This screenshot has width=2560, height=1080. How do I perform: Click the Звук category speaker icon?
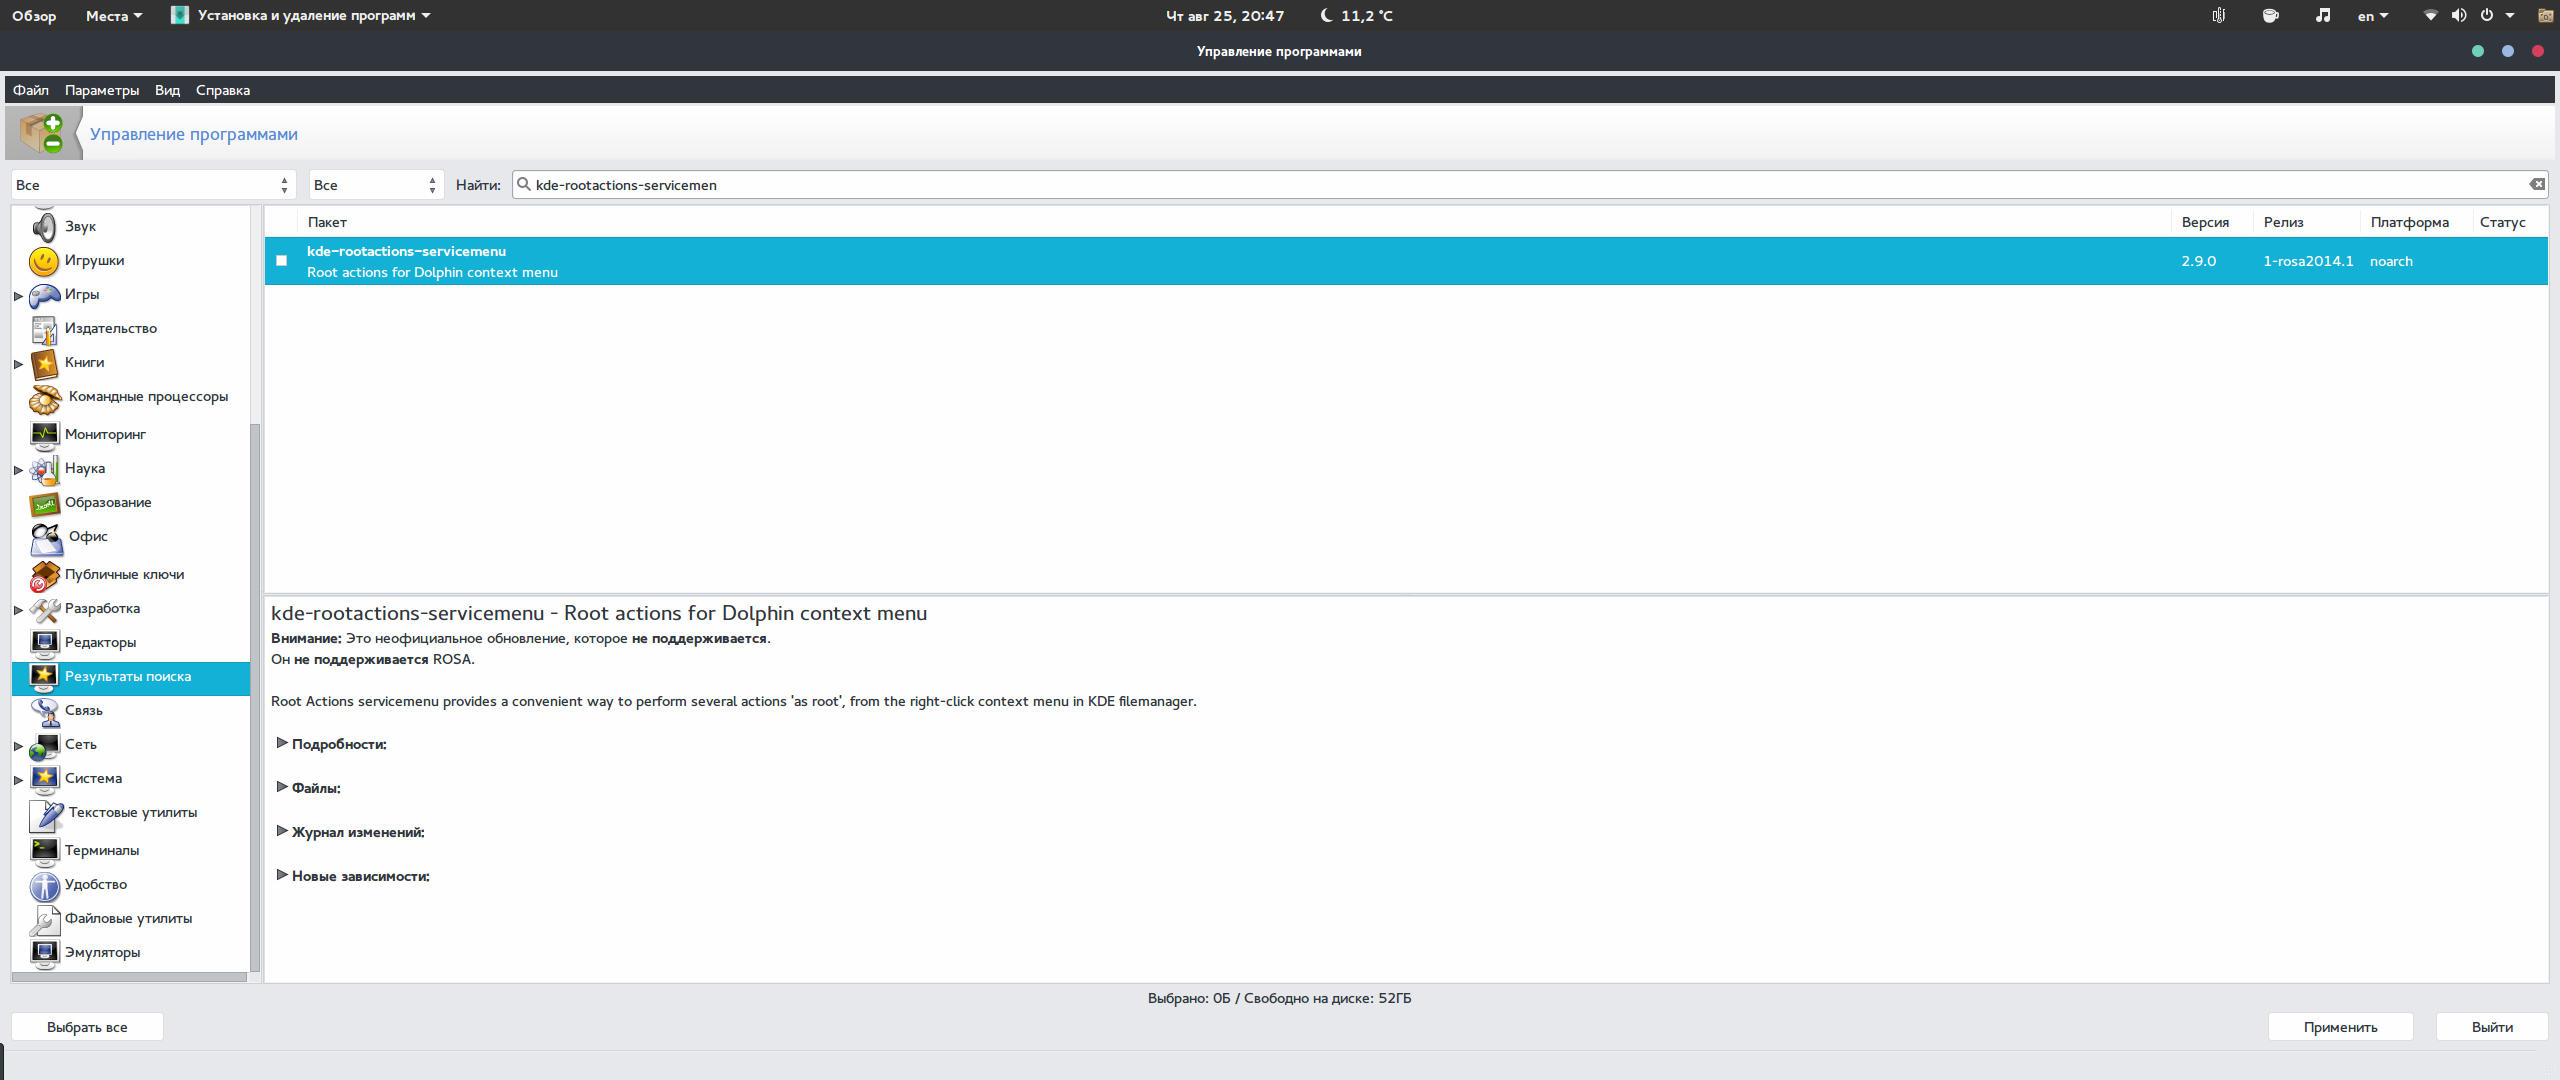coord(43,227)
